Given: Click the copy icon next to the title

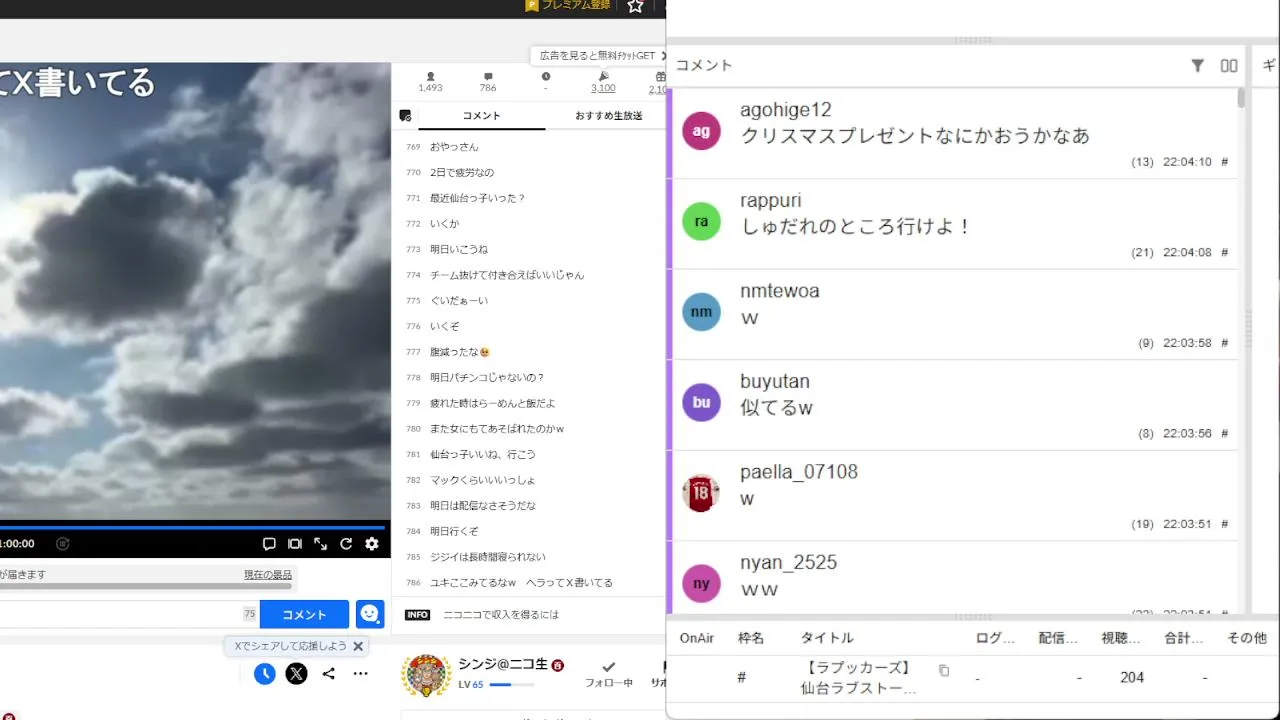Looking at the screenshot, I should click(x=944, y=670).
